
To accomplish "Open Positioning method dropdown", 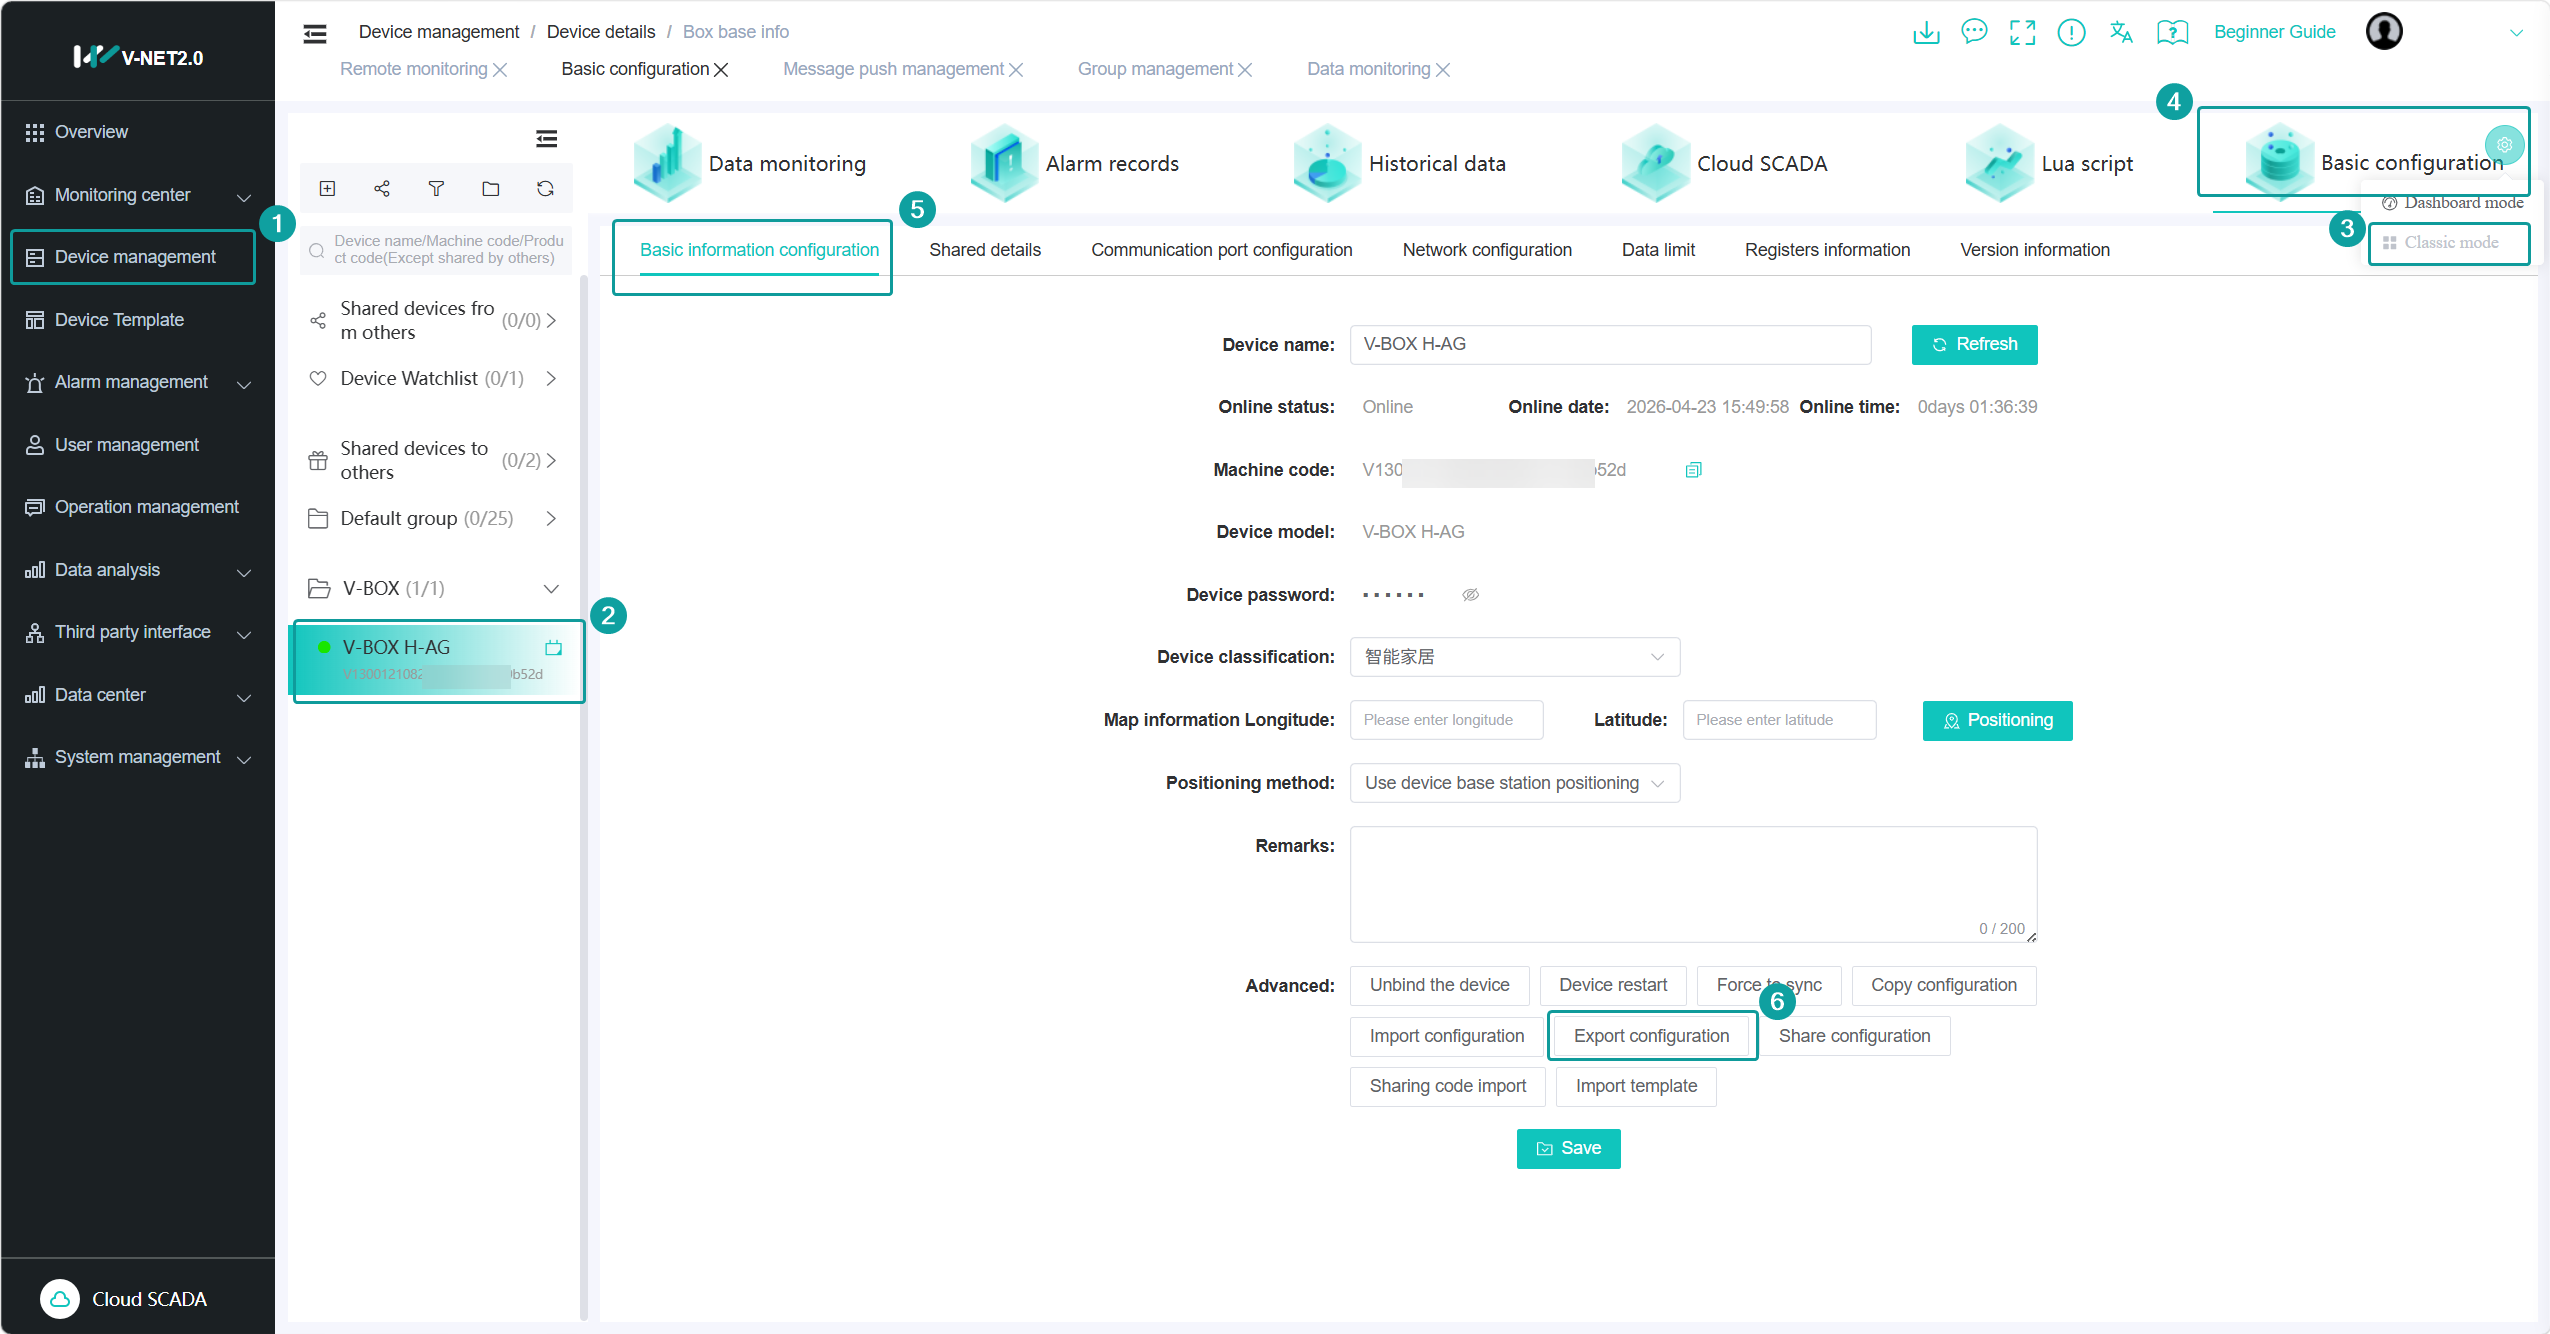I will point(1514,783).
